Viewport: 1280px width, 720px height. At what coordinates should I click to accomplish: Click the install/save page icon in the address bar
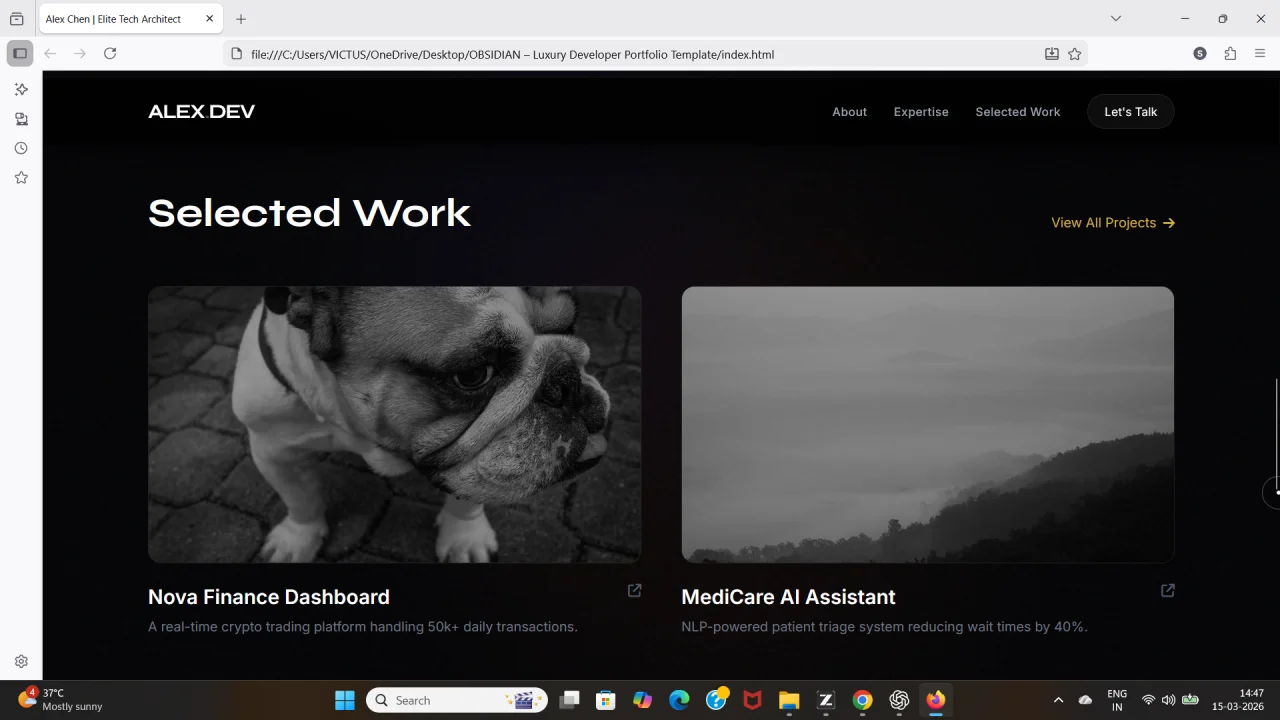click(x=1052, y=54)
